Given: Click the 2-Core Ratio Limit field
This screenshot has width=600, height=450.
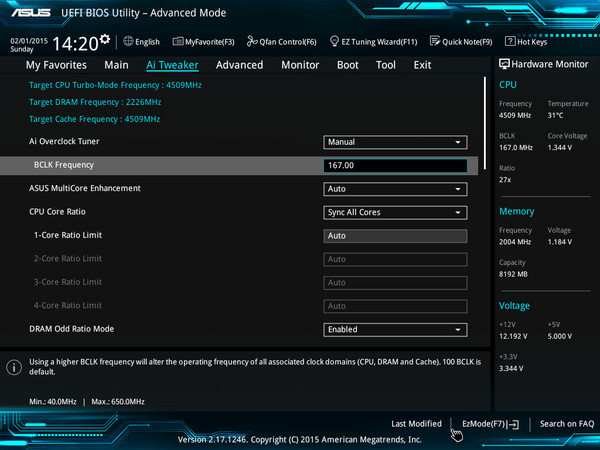Looking at the screenshot, I should [x=395, y=259].
